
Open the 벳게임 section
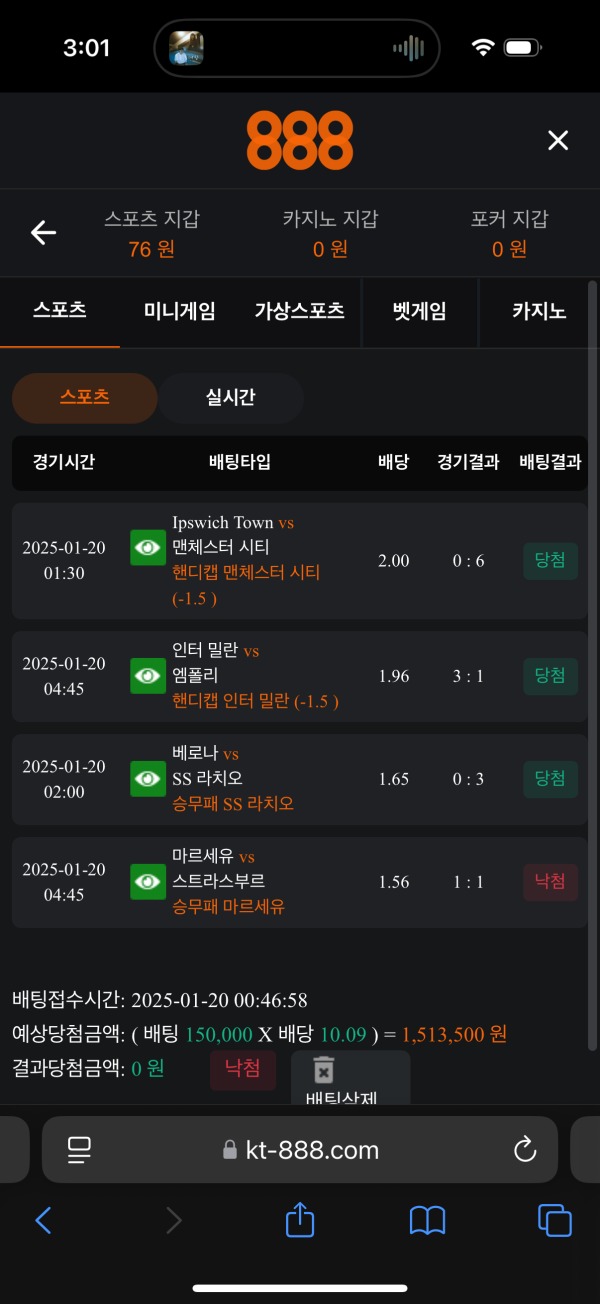[x=420, y=312]
